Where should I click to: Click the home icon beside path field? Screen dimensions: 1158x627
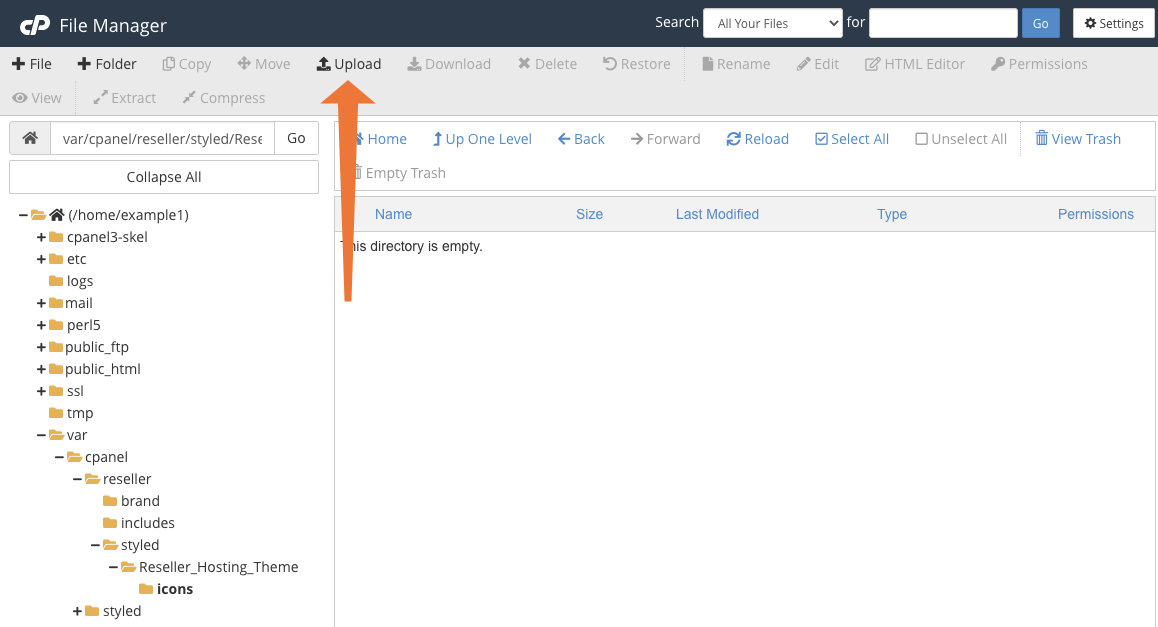[30, 139]
